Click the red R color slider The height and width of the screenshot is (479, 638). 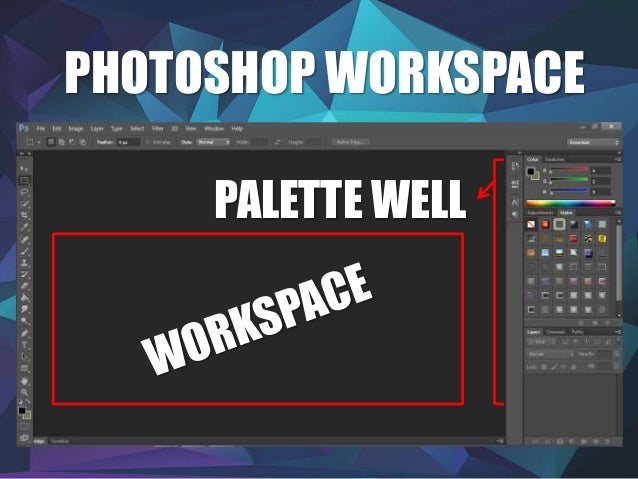569,169
